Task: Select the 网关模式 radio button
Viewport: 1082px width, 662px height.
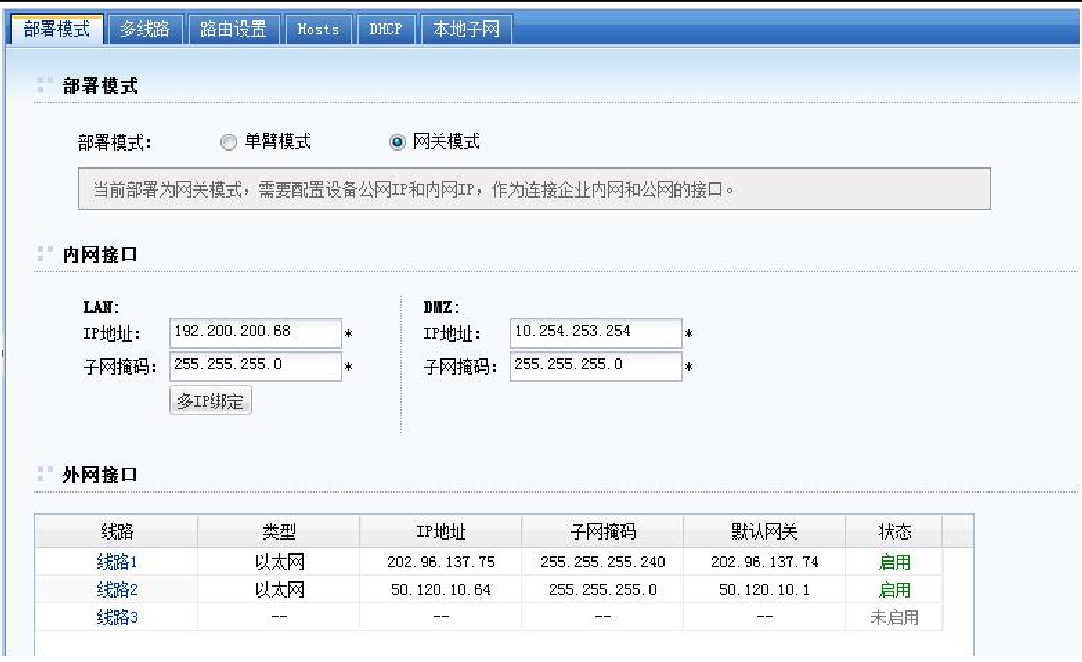Action: point(397,142)
